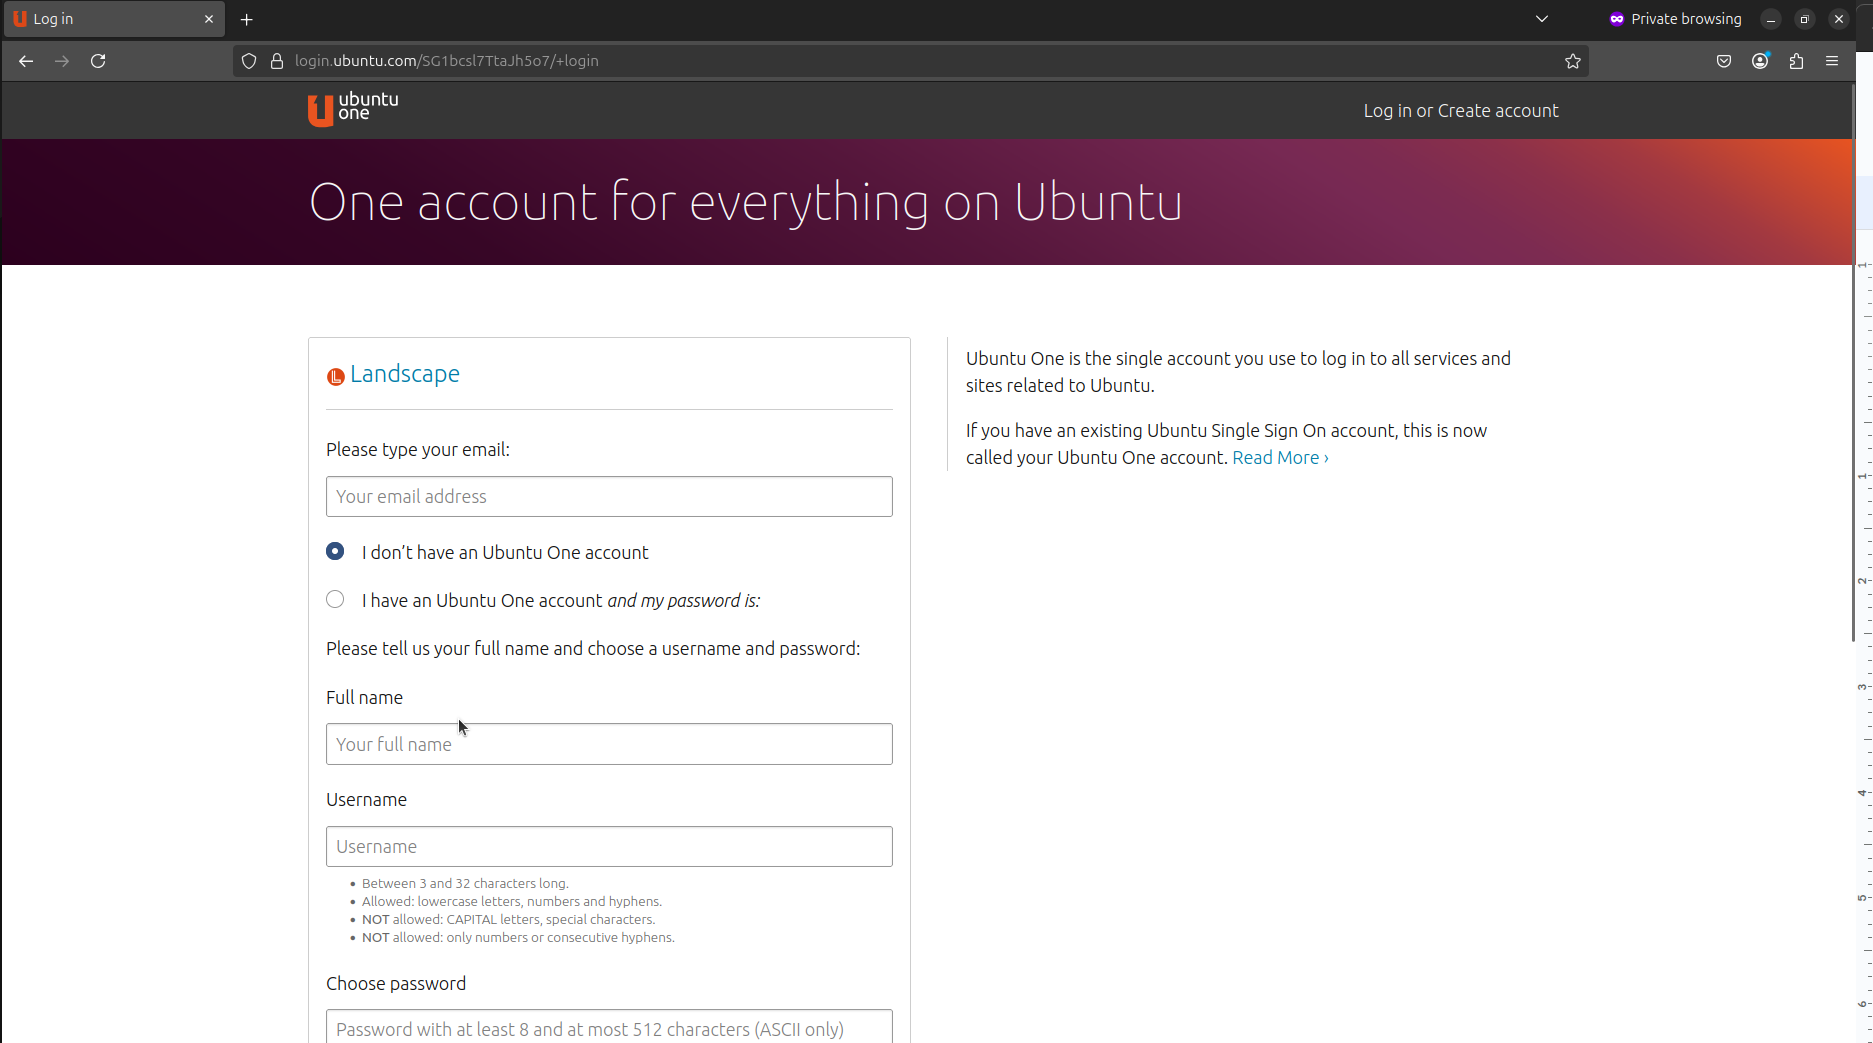Viewport: 1873px width, 1043px height.
Task: Open the tracking protection shield icon
Action: 249,61
